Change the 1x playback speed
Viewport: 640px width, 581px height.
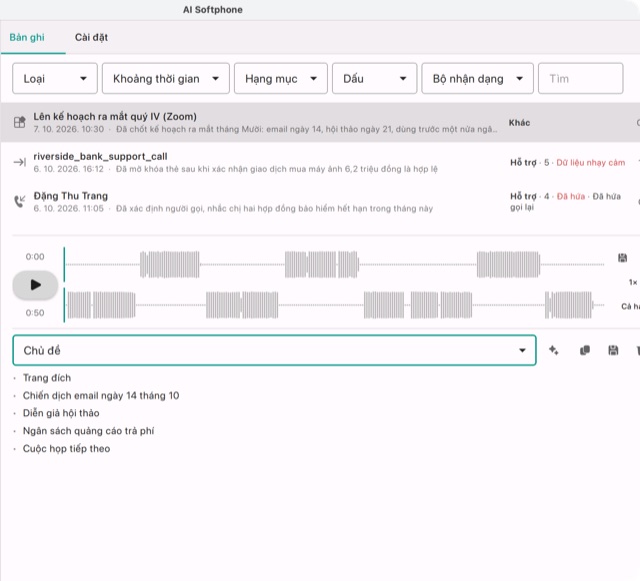[633, 282]
